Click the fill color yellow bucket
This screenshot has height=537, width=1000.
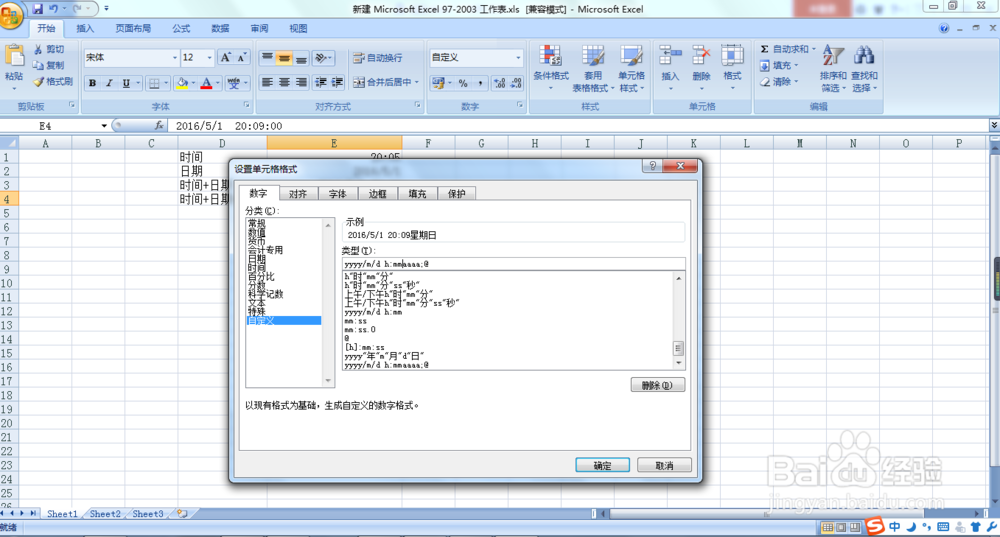(182, 83)
